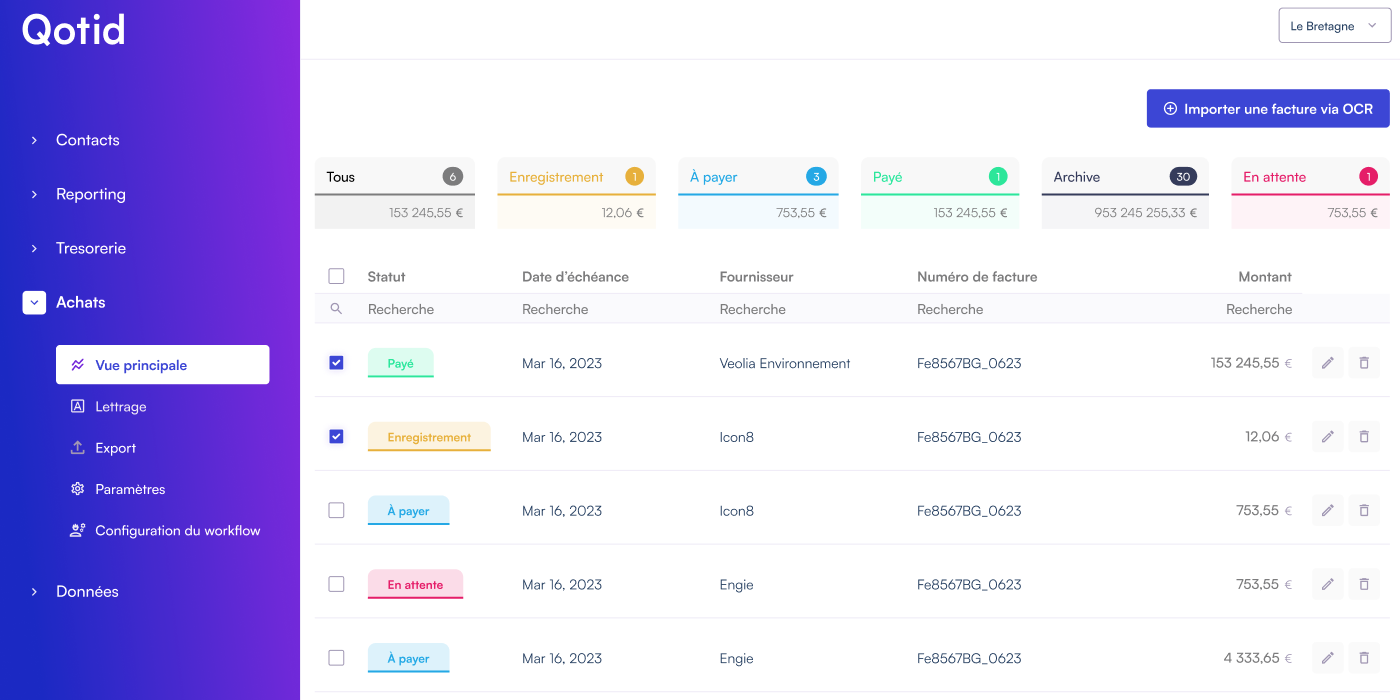Click the search magnifier in the Statut column
Image resolution: width=1400 pixels, height=700 pixels.
coord(336,309)
